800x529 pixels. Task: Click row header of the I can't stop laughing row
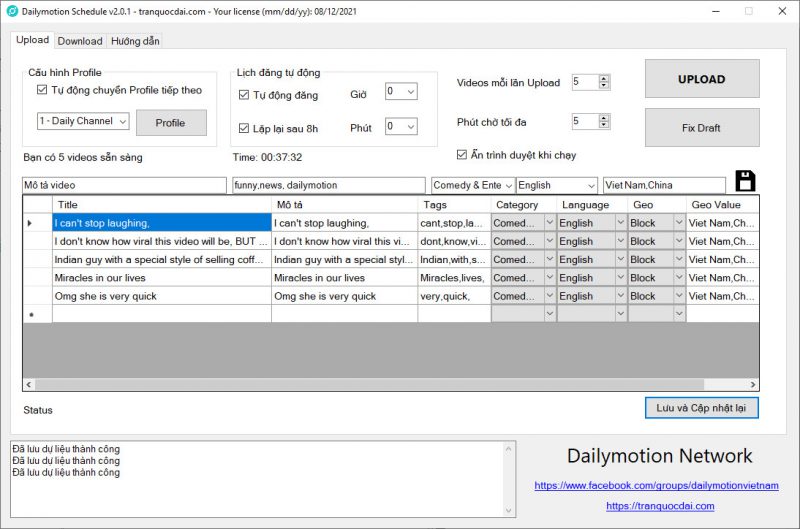point(38,223)
